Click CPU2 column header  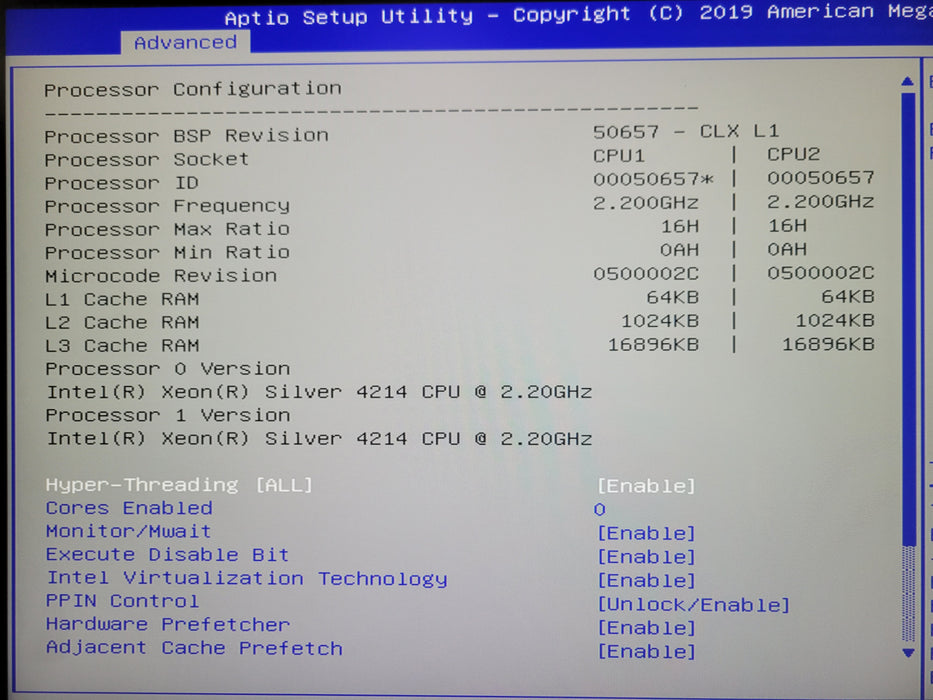[x=794, y=154]
